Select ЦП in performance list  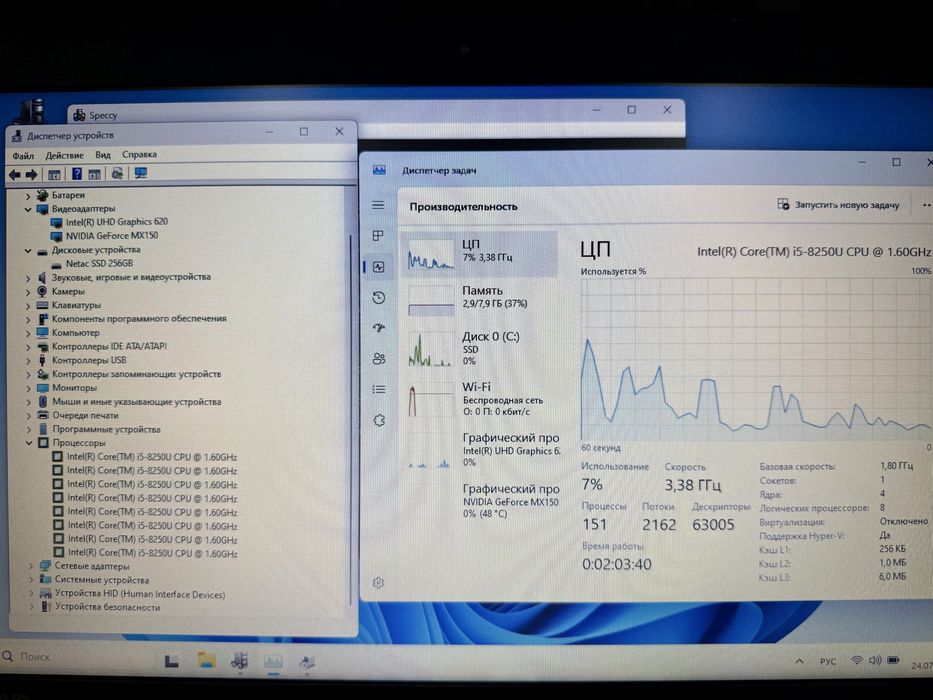(x=480, y=254)
